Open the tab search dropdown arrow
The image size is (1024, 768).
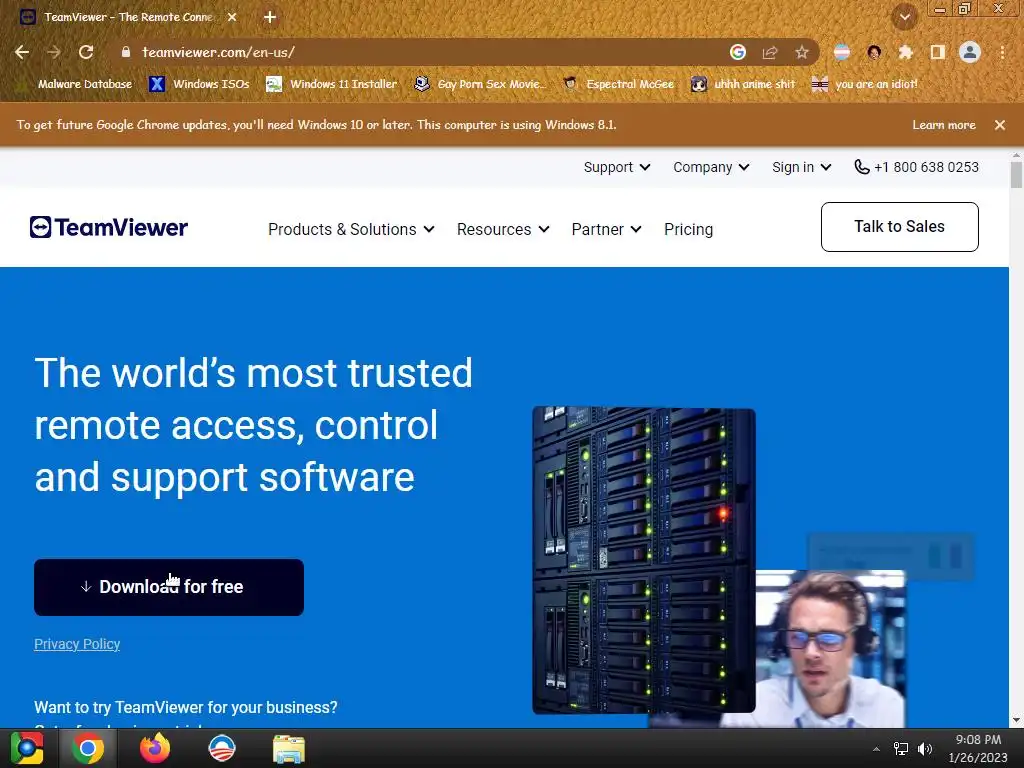(x=905, y=17)
